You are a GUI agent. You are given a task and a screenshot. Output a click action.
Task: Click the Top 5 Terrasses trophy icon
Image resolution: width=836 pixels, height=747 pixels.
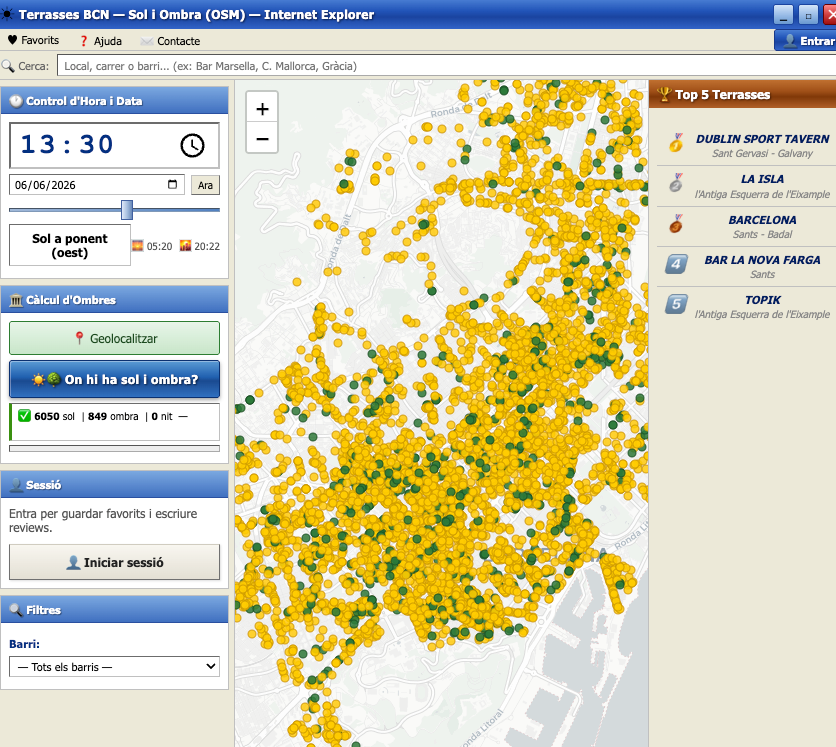(x=664, y=94)
